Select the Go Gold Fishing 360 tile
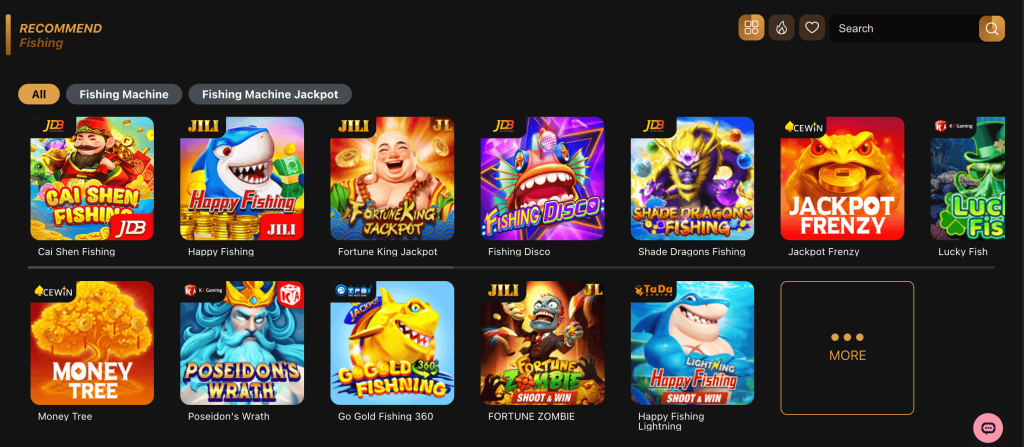Viewport: 1024px width, 447px height. click(x=392, y=343)
